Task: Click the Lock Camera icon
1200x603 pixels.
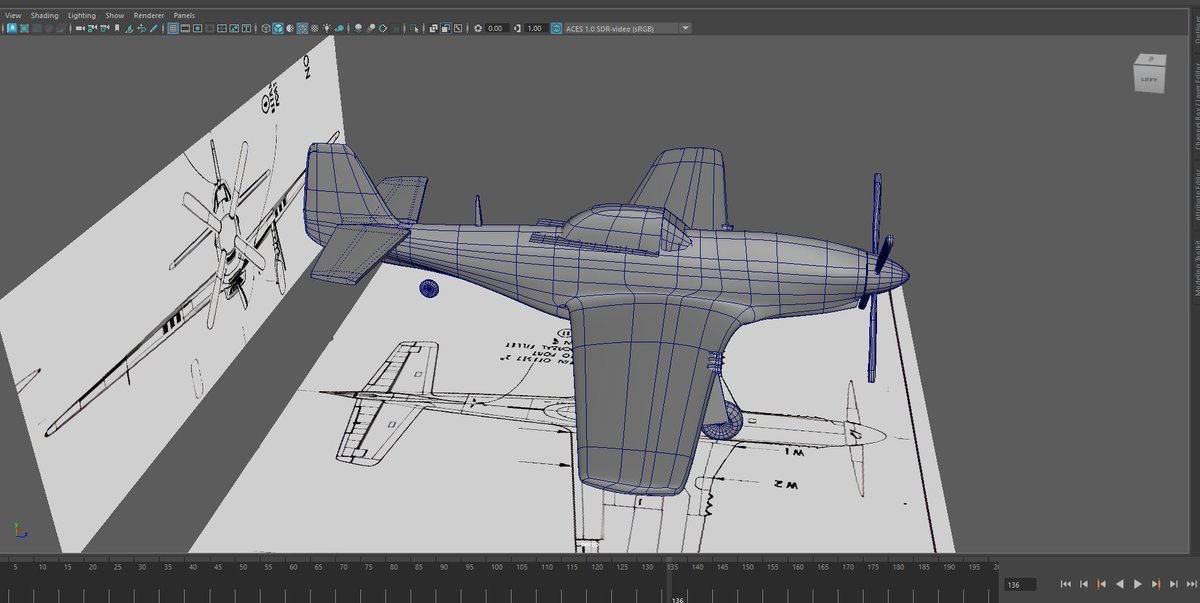Action: tap(91, 28)
